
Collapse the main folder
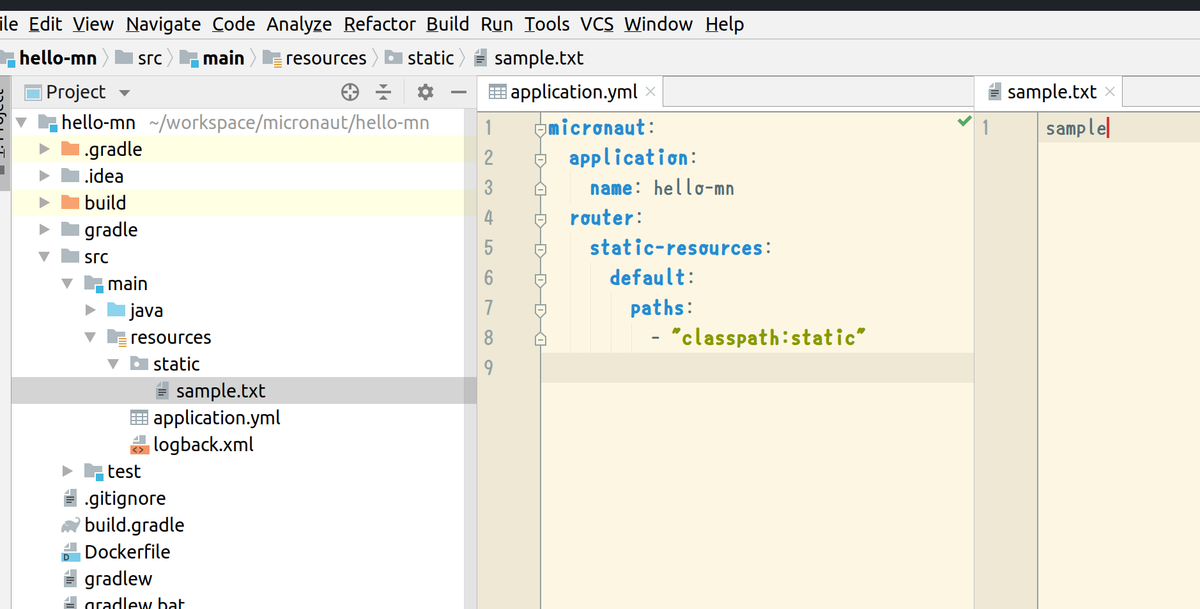tap(66, 284)
